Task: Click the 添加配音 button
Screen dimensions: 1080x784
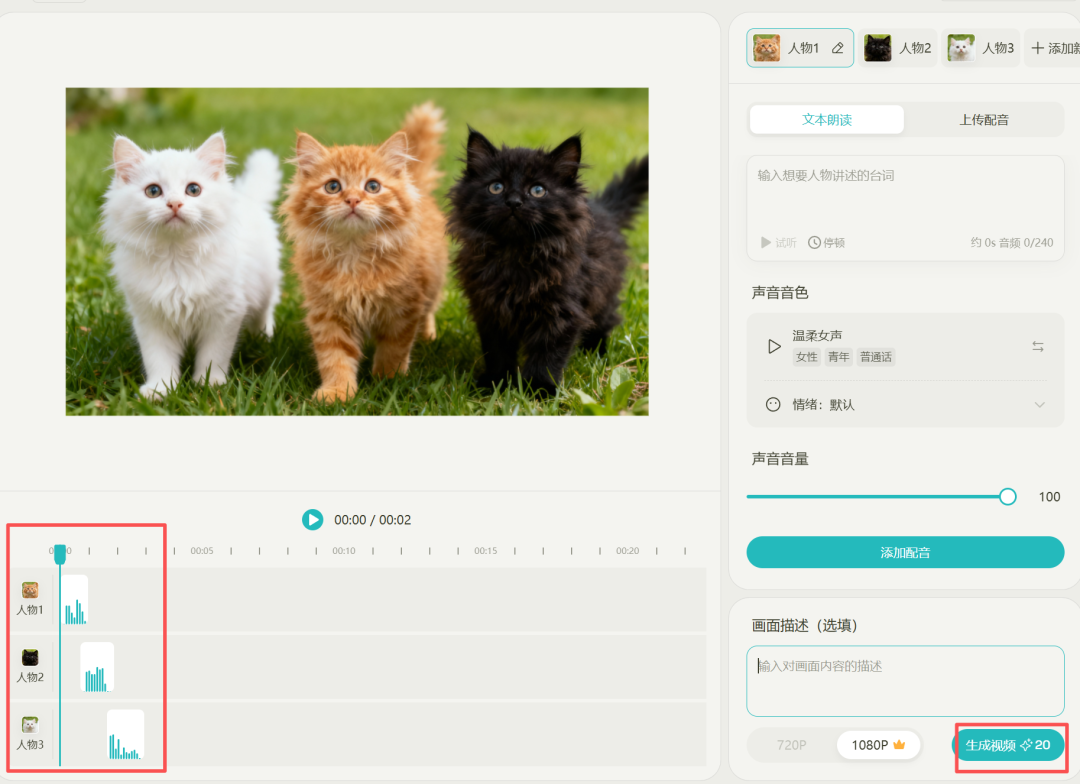Action: [905, 552]
